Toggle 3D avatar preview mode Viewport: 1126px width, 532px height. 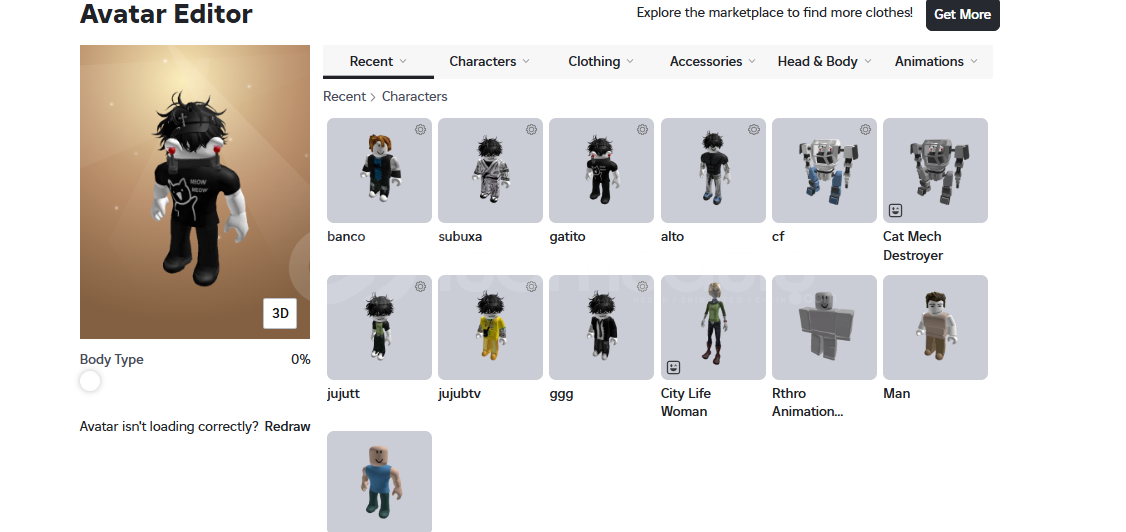tap(280, 314)
